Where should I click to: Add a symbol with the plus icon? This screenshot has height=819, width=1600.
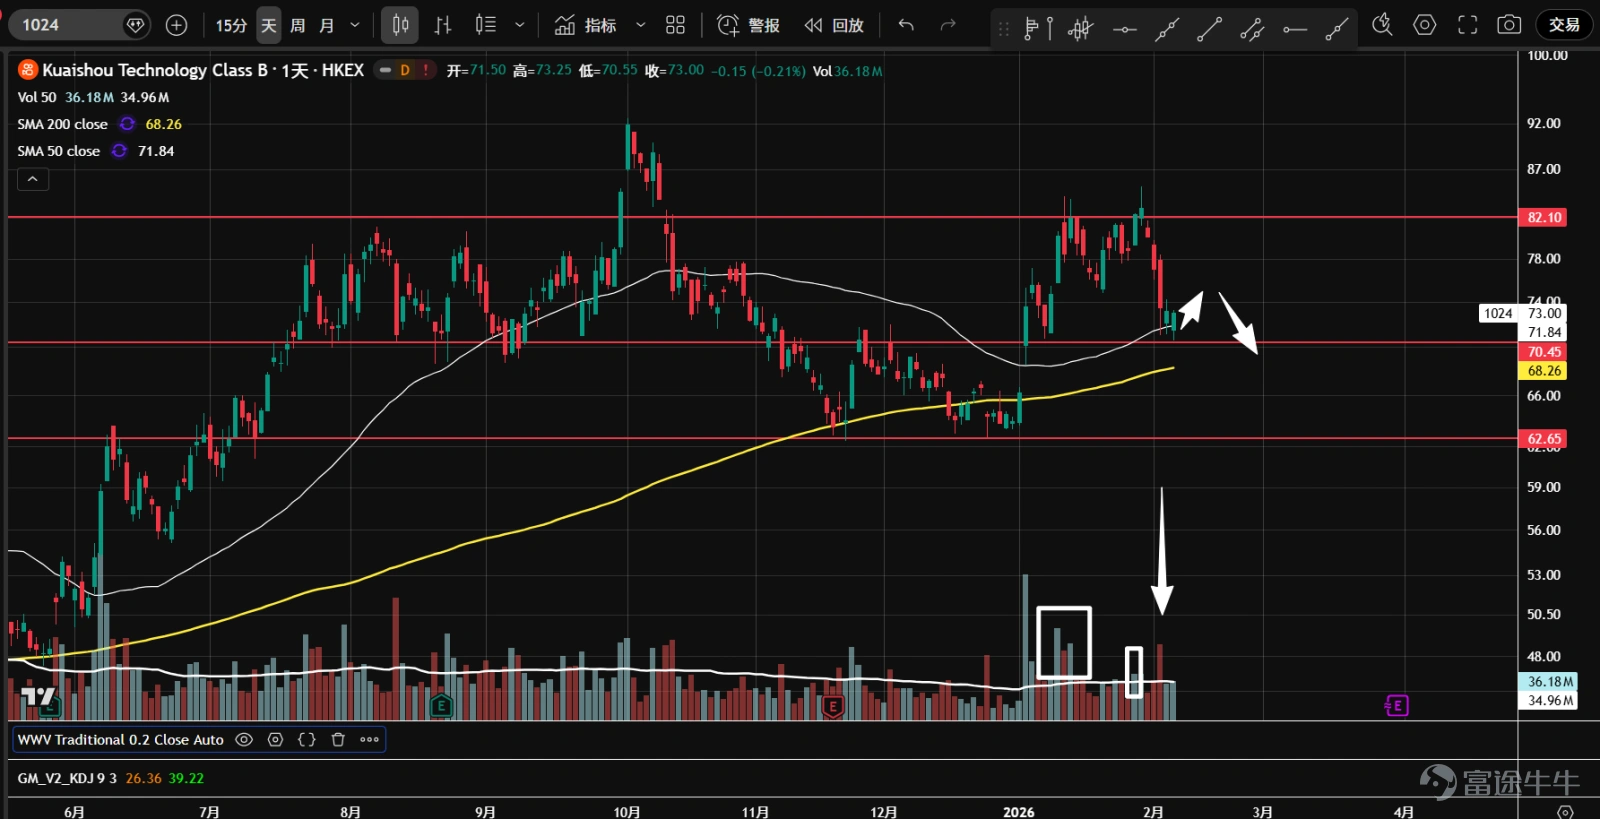coord(176,25)
